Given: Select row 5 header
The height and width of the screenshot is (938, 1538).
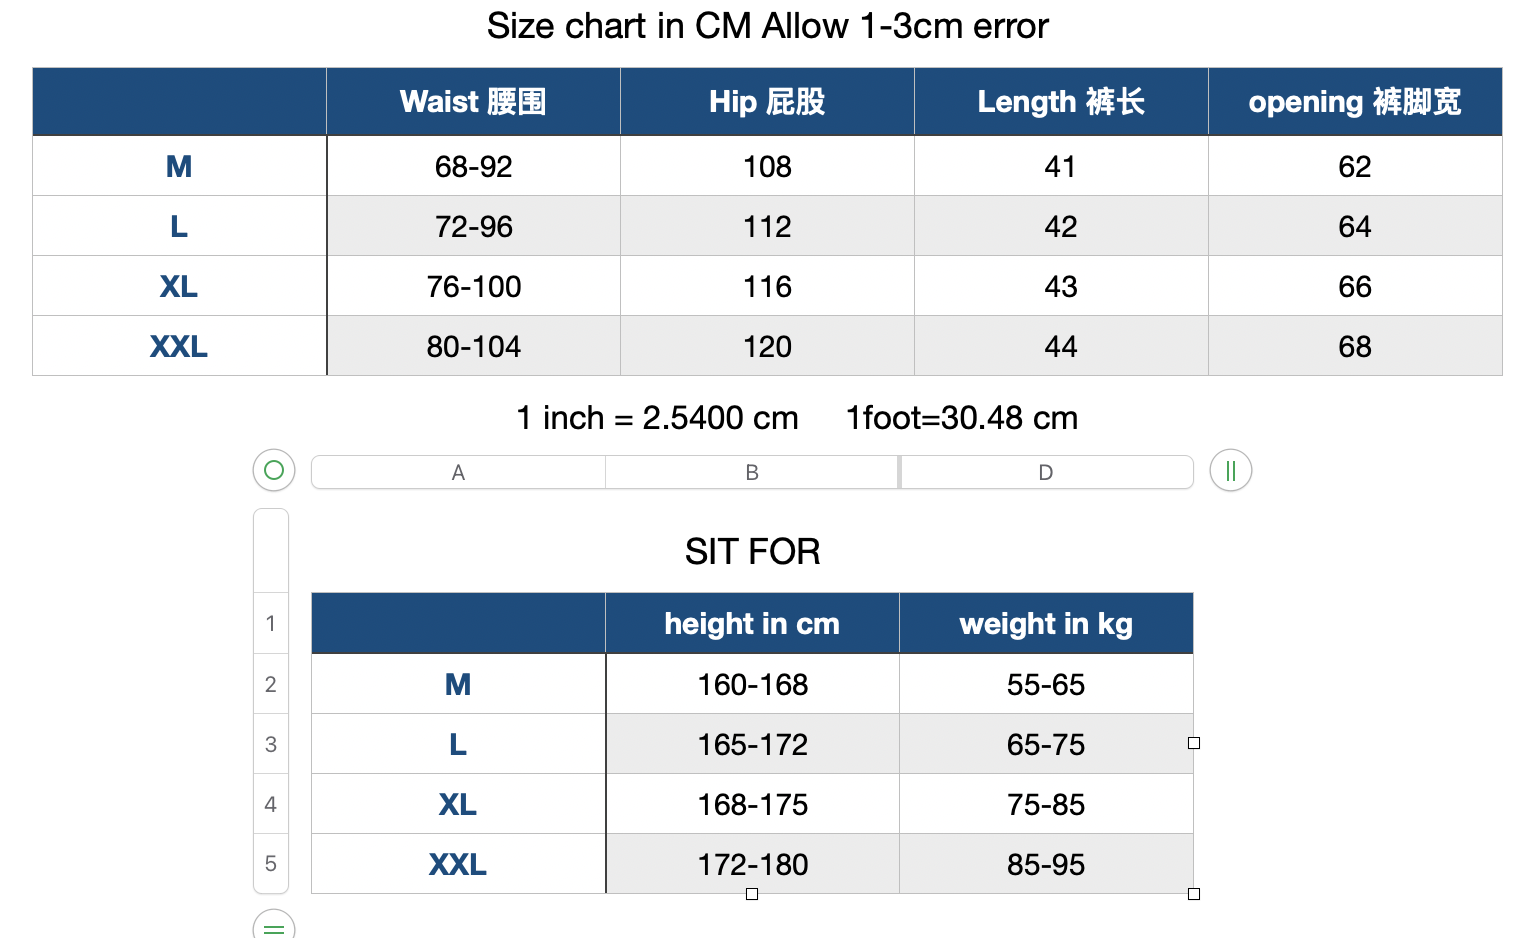Looking at the screenshot, I should 271,863.
